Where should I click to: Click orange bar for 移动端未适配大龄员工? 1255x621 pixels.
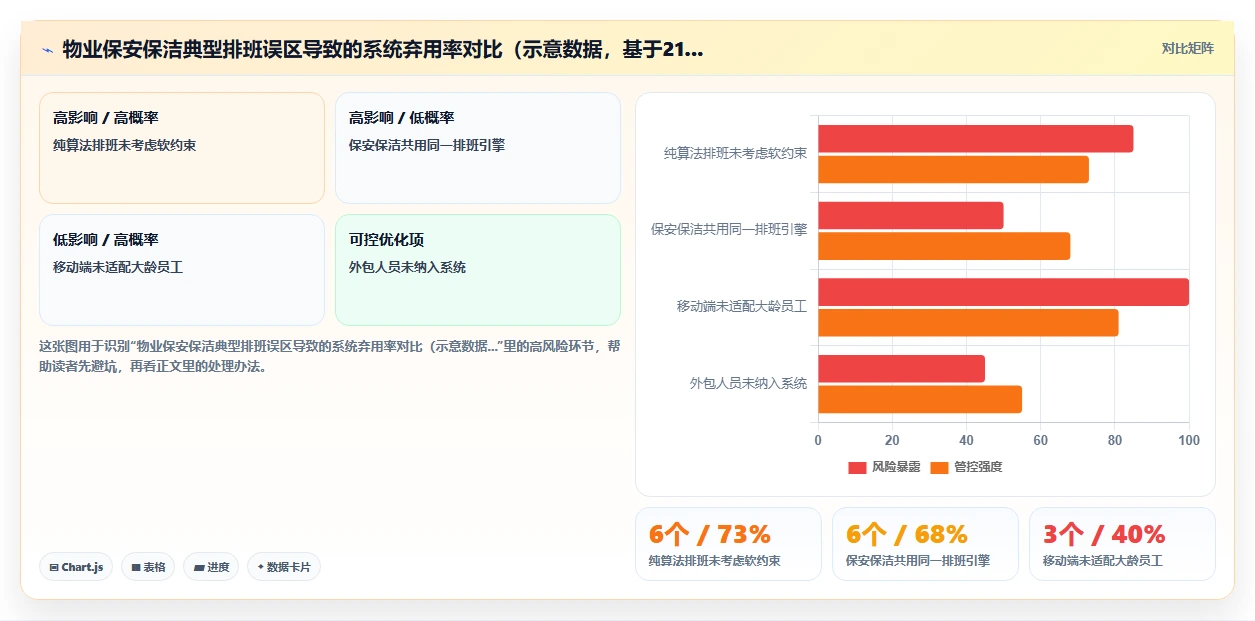[968, 323]
